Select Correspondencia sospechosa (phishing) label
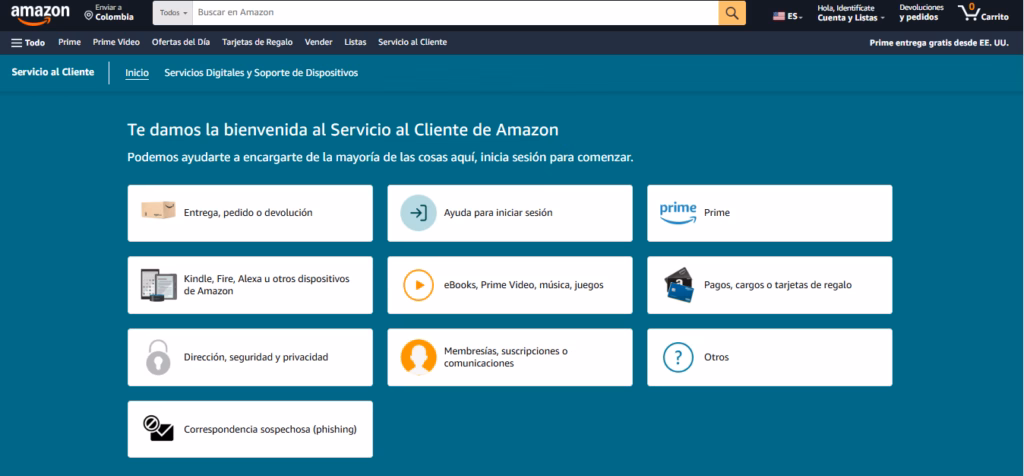 point(270,430)
